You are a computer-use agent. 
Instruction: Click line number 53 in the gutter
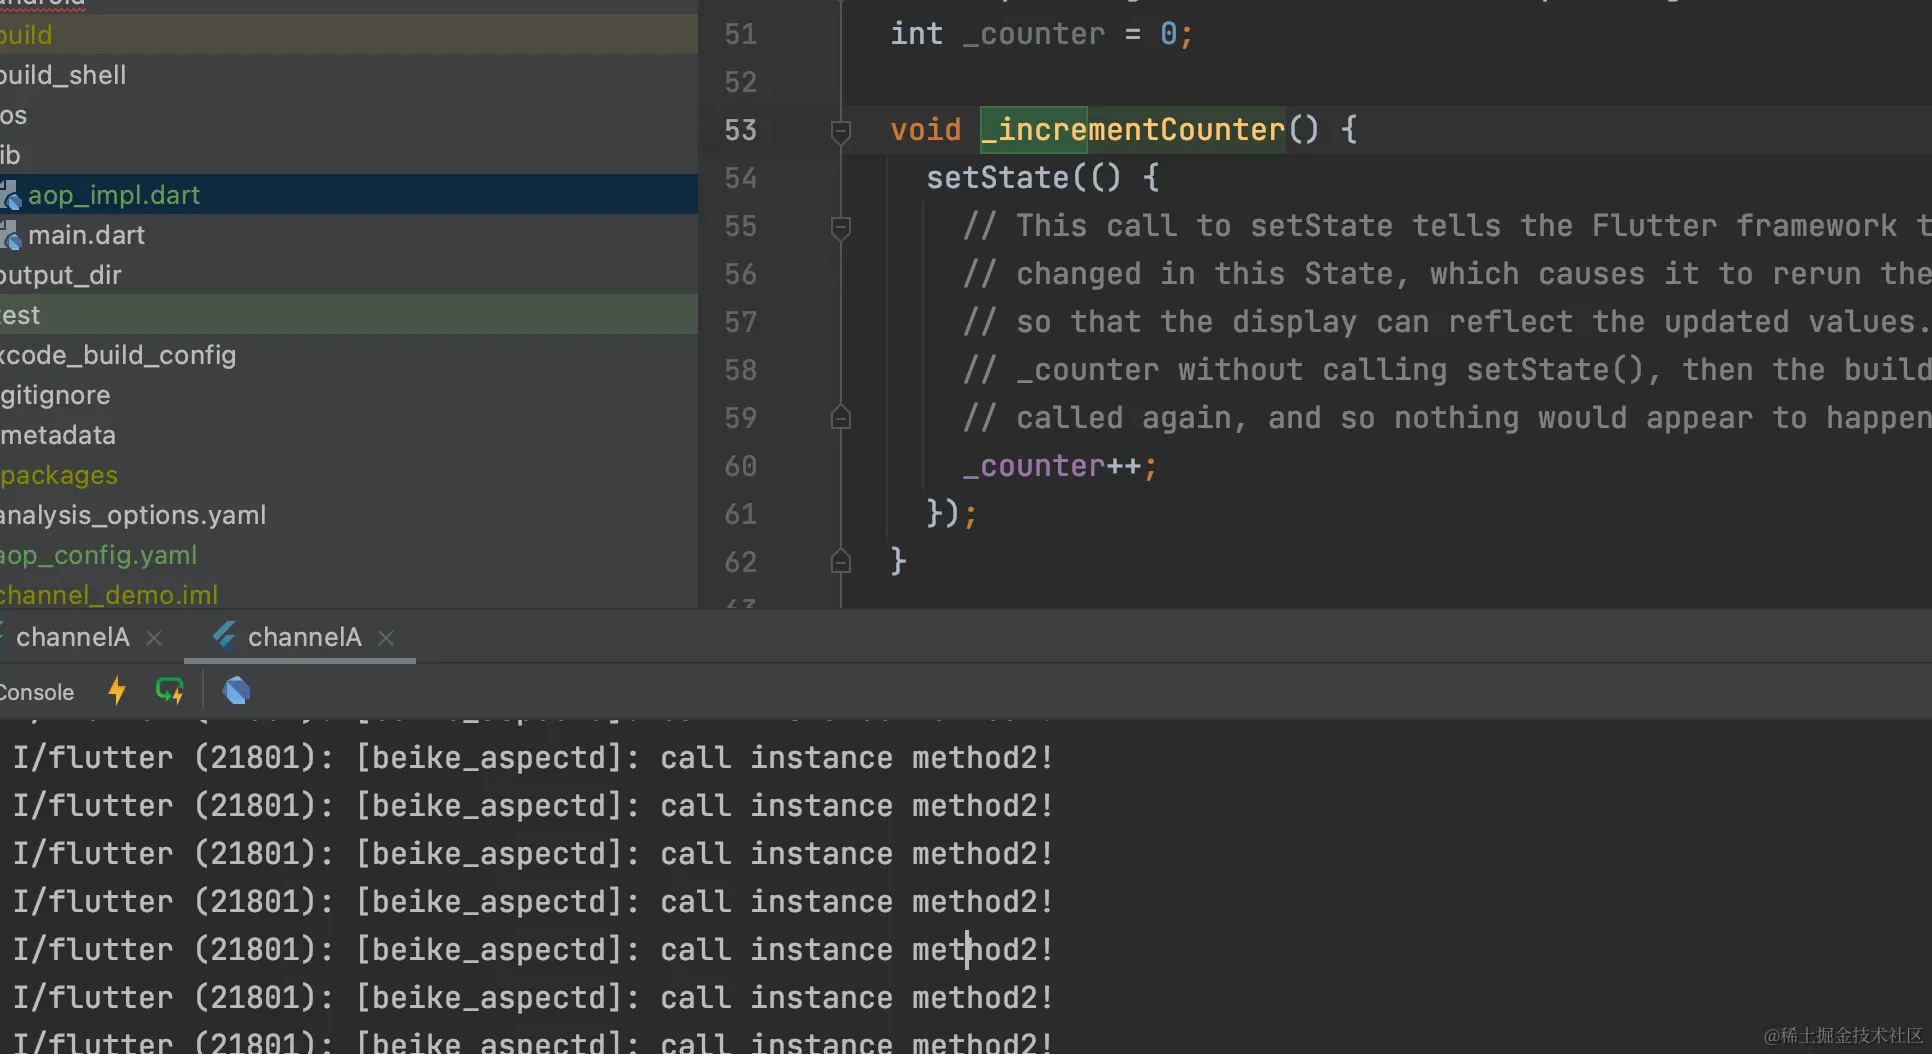tap(740, 130)
